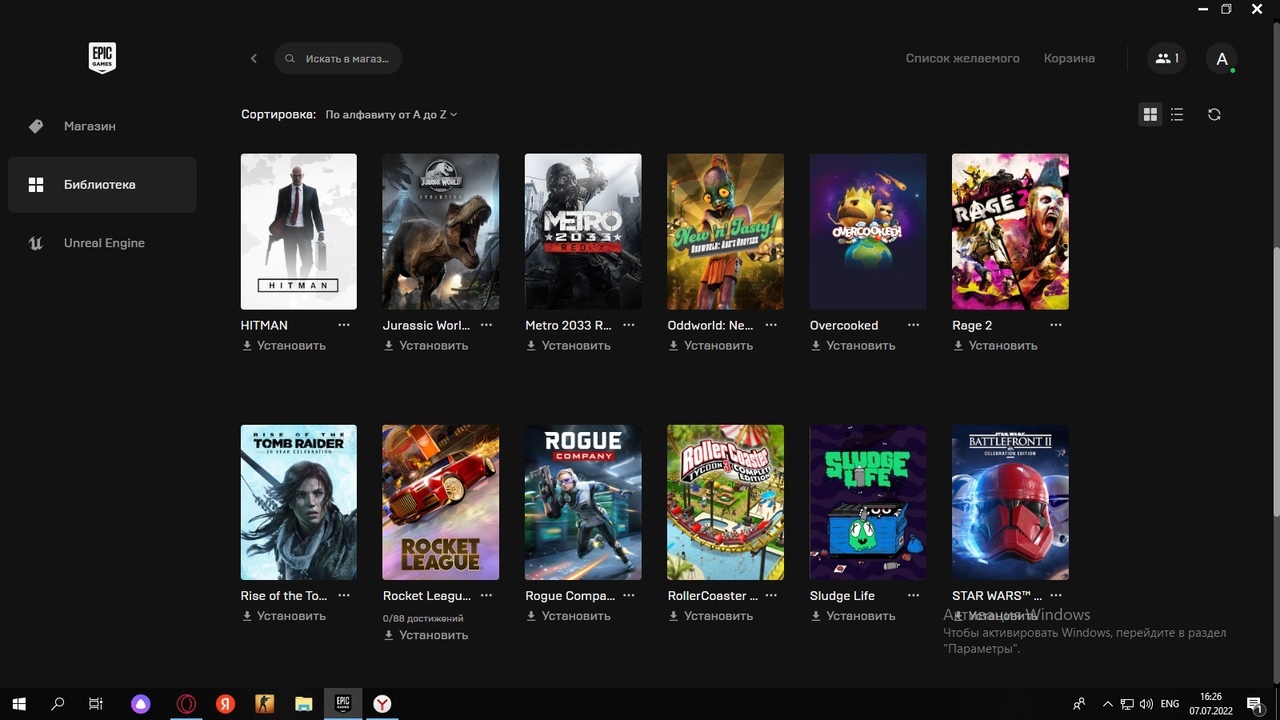The width and height of the screenshot is (1280, 720).
Task: Open options menu for Rogue Company
Action: coord(629,595)
